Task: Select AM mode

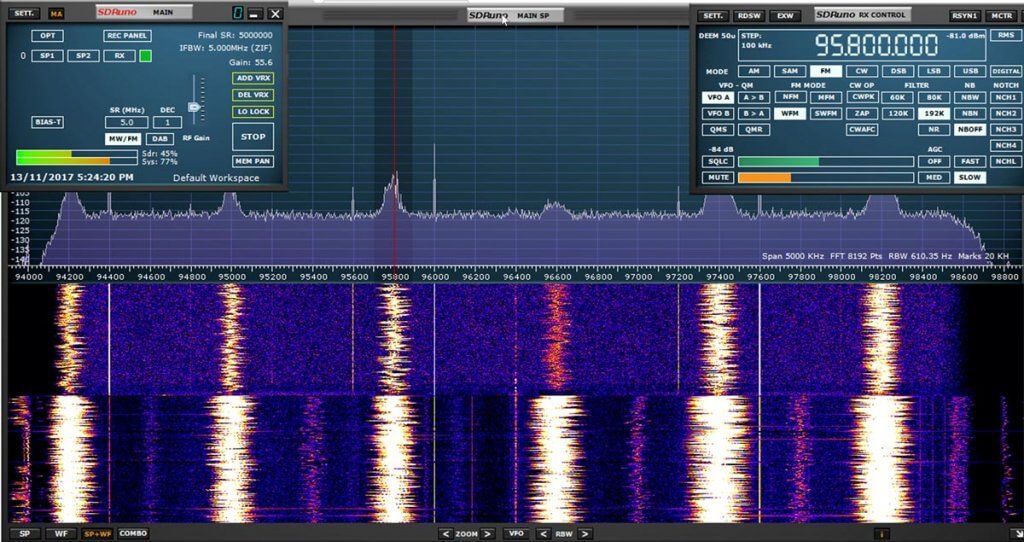Action: click(x=754, y=71)
